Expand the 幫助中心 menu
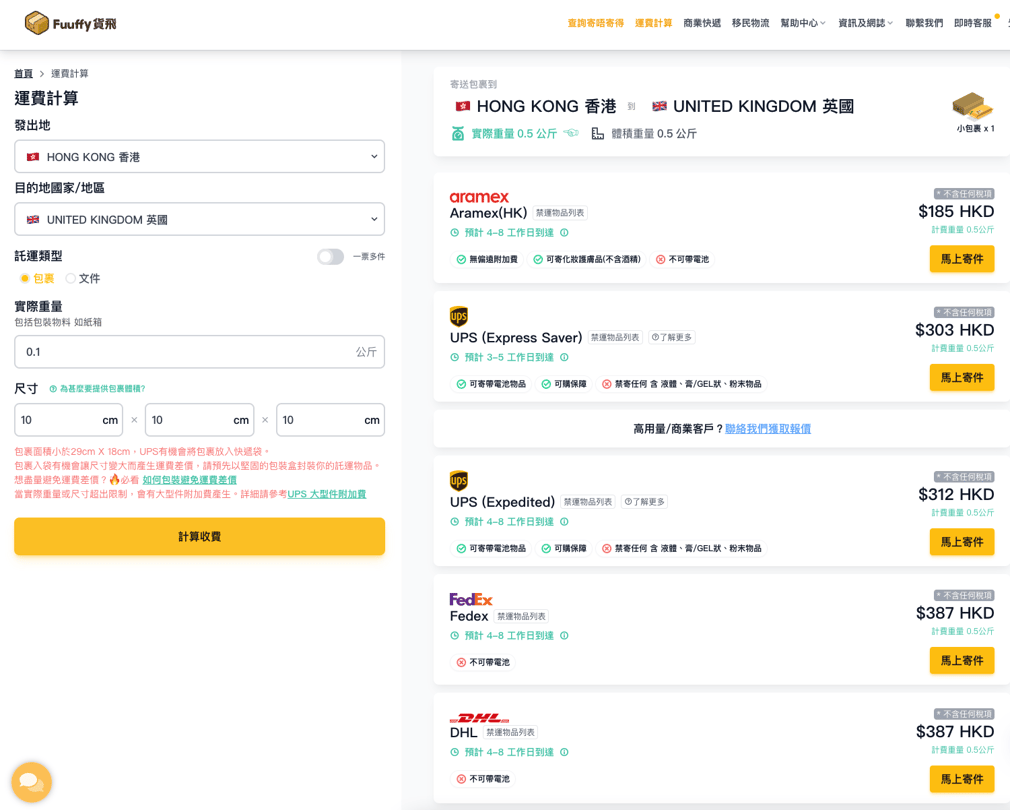Screen dimensions: 1010x810 tap(802, 23)
